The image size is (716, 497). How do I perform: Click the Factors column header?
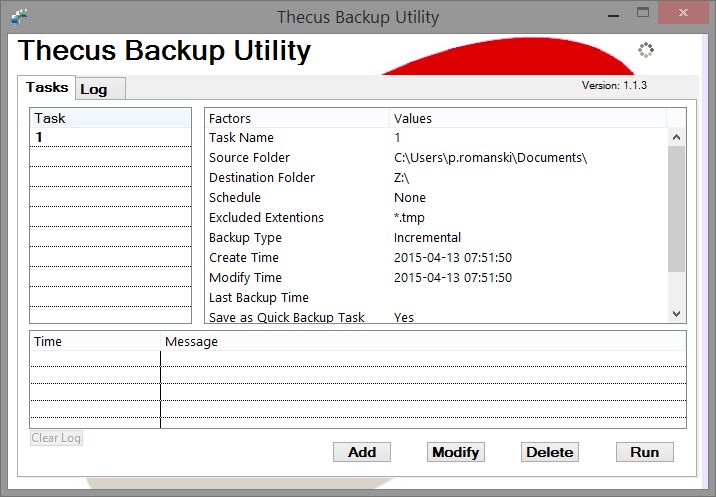coord(297,118)
